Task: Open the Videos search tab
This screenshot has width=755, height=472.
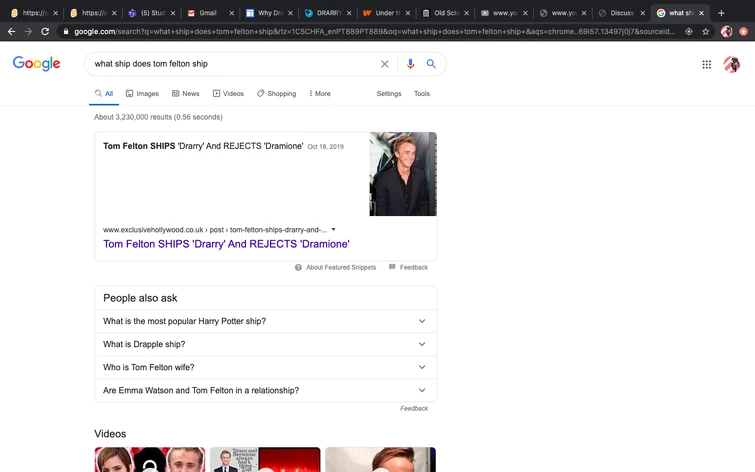Action: tap(228, 93)
